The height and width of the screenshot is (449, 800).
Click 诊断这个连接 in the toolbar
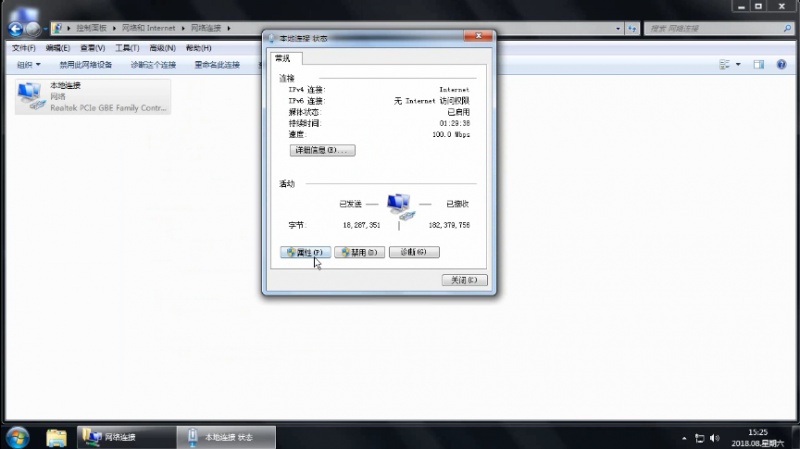(153, 65)
